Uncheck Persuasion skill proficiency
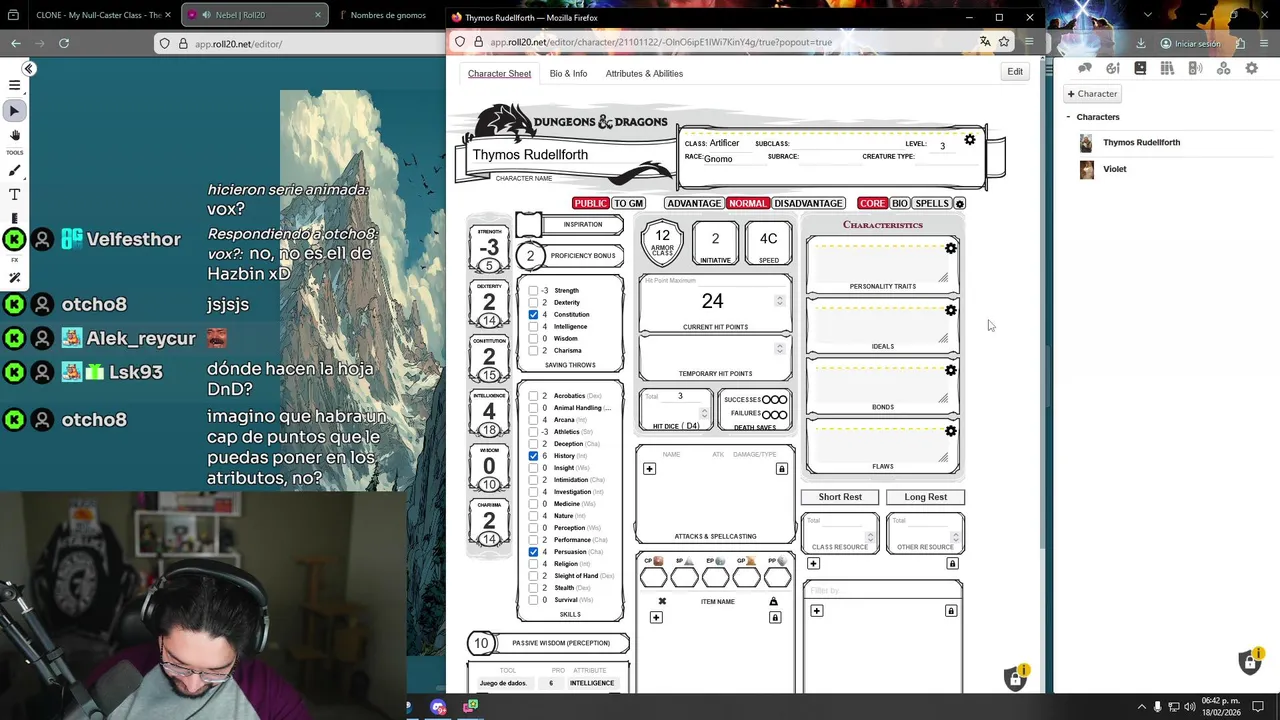The width and height of the screenshot is (1280, 720). (533, 552)
